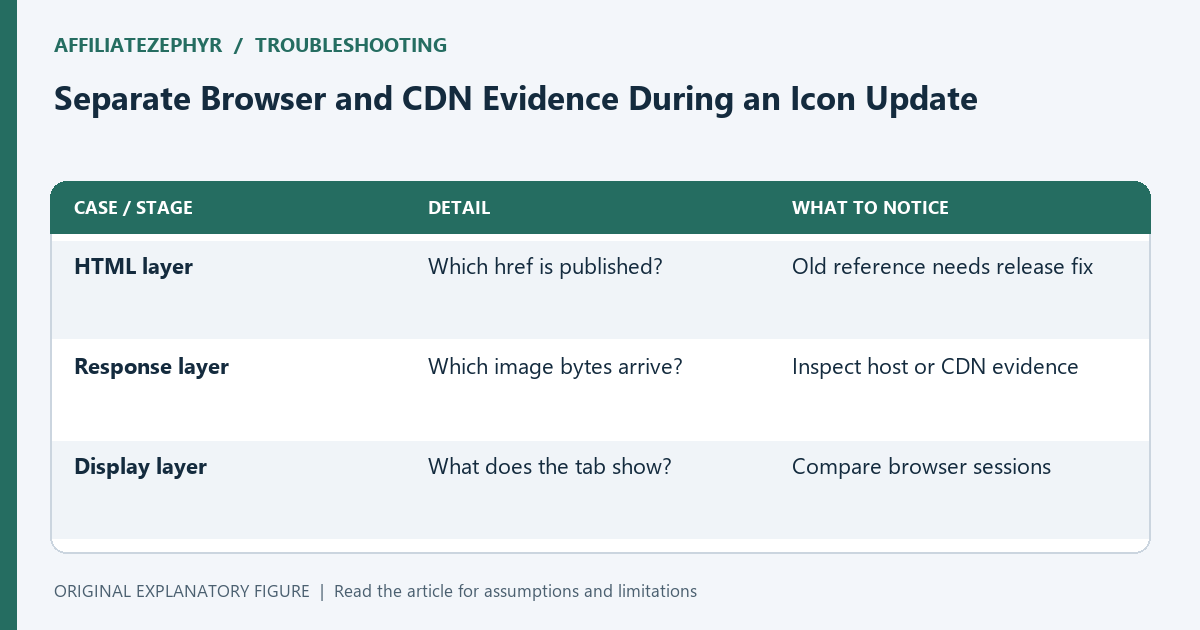
Task: Click the 'Which href is published?' cell
Action: coord(545,267)
